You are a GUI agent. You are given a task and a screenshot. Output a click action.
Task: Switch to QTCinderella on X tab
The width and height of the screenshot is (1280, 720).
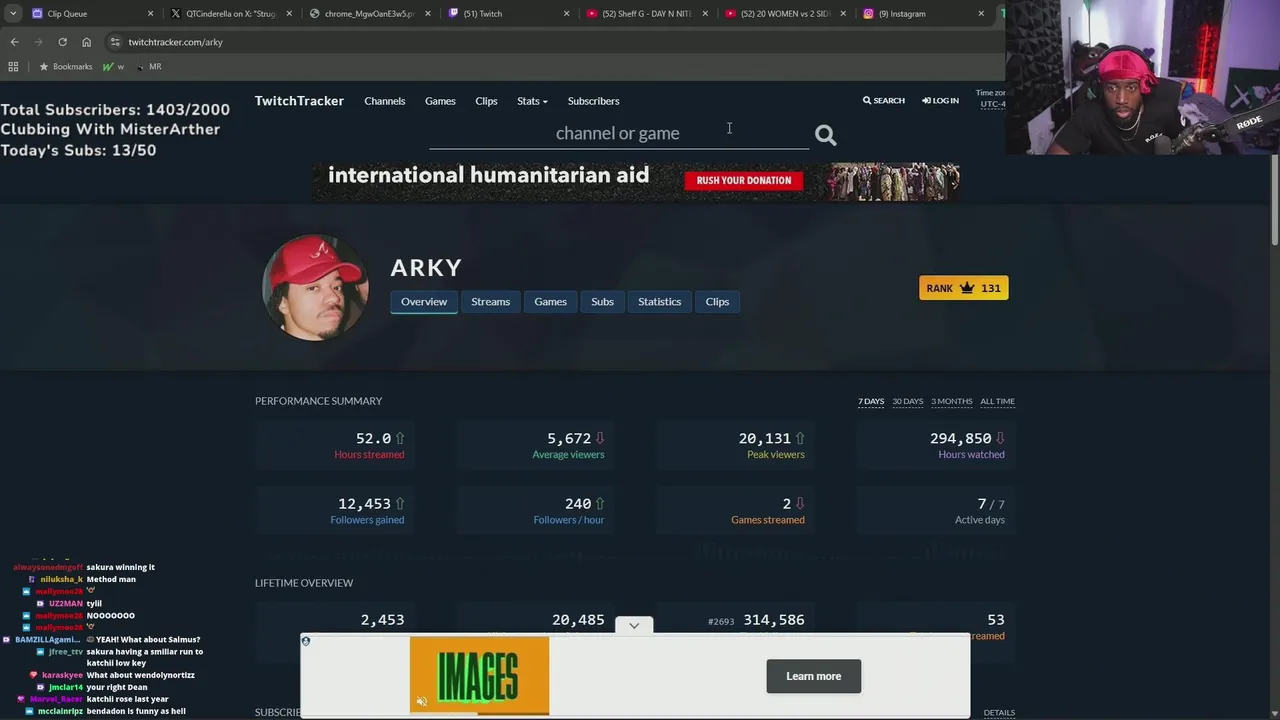[x=230, y=14]
